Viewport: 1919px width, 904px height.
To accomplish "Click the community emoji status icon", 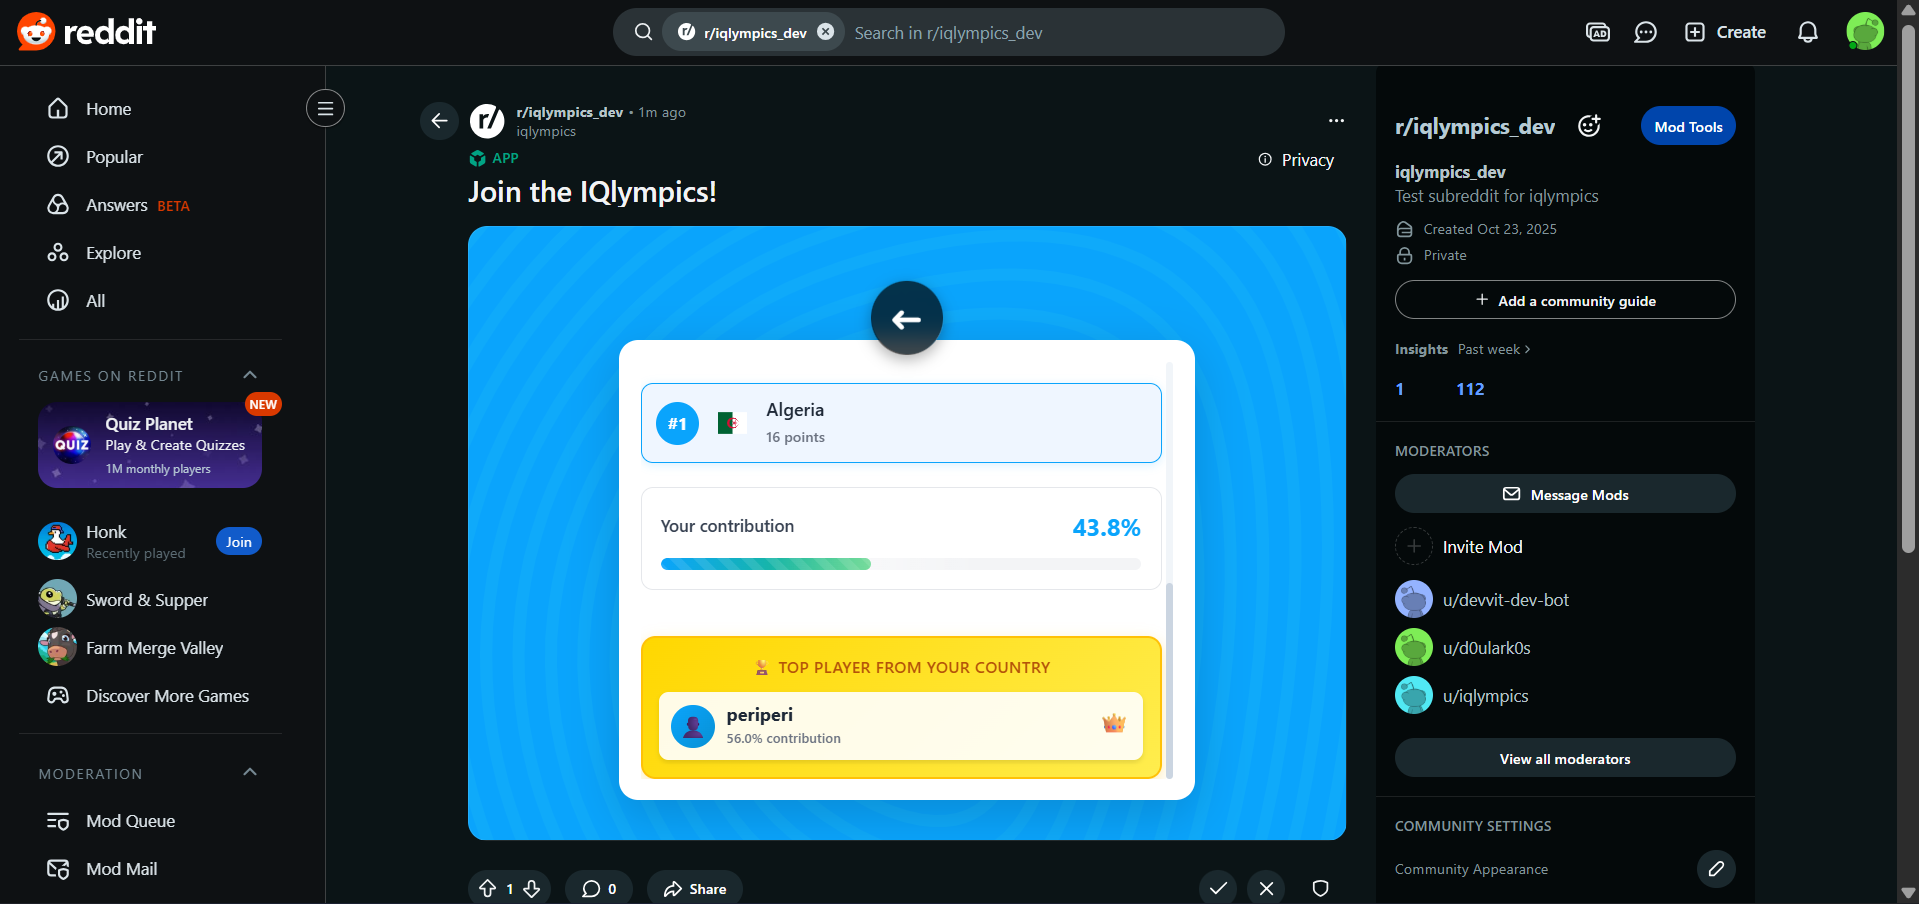I will pos(1589,126).
